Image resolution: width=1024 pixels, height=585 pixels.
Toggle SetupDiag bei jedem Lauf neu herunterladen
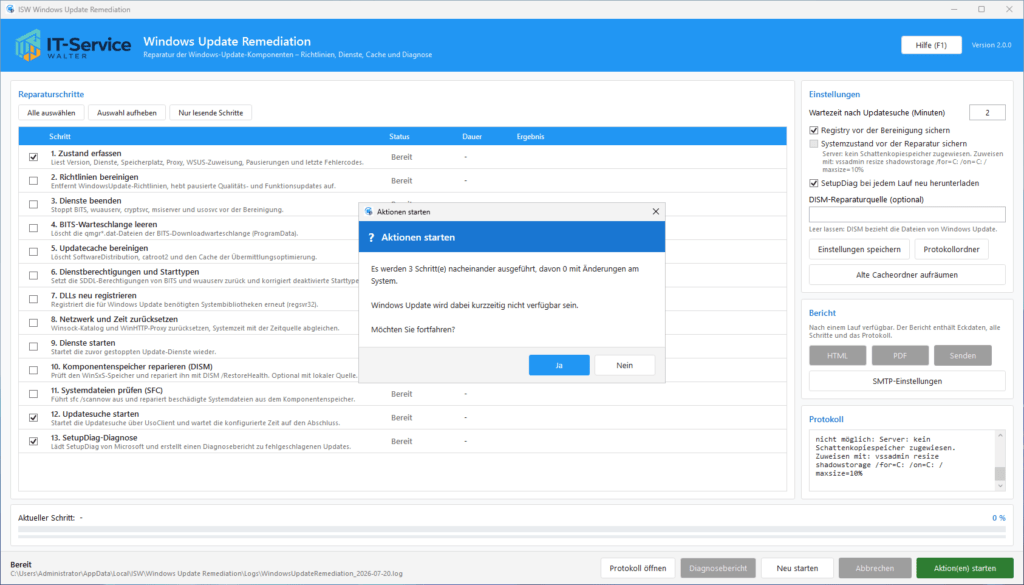[814, 183]
